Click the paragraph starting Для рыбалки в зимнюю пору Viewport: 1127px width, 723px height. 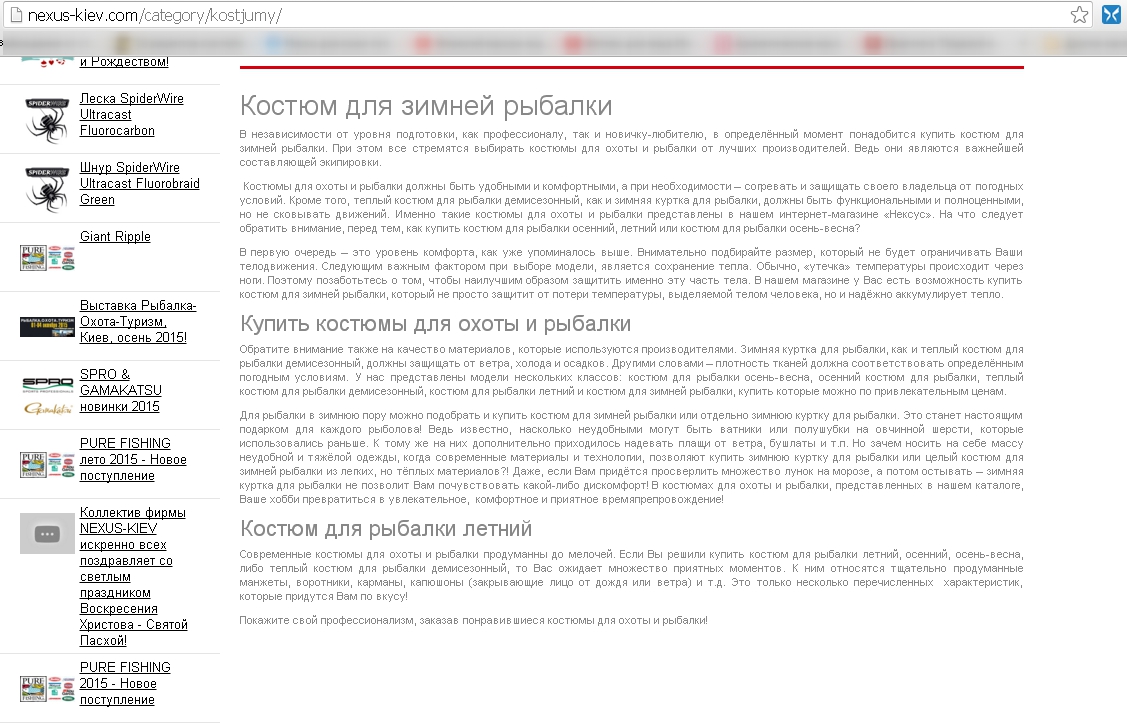click(x=631, y=457)
